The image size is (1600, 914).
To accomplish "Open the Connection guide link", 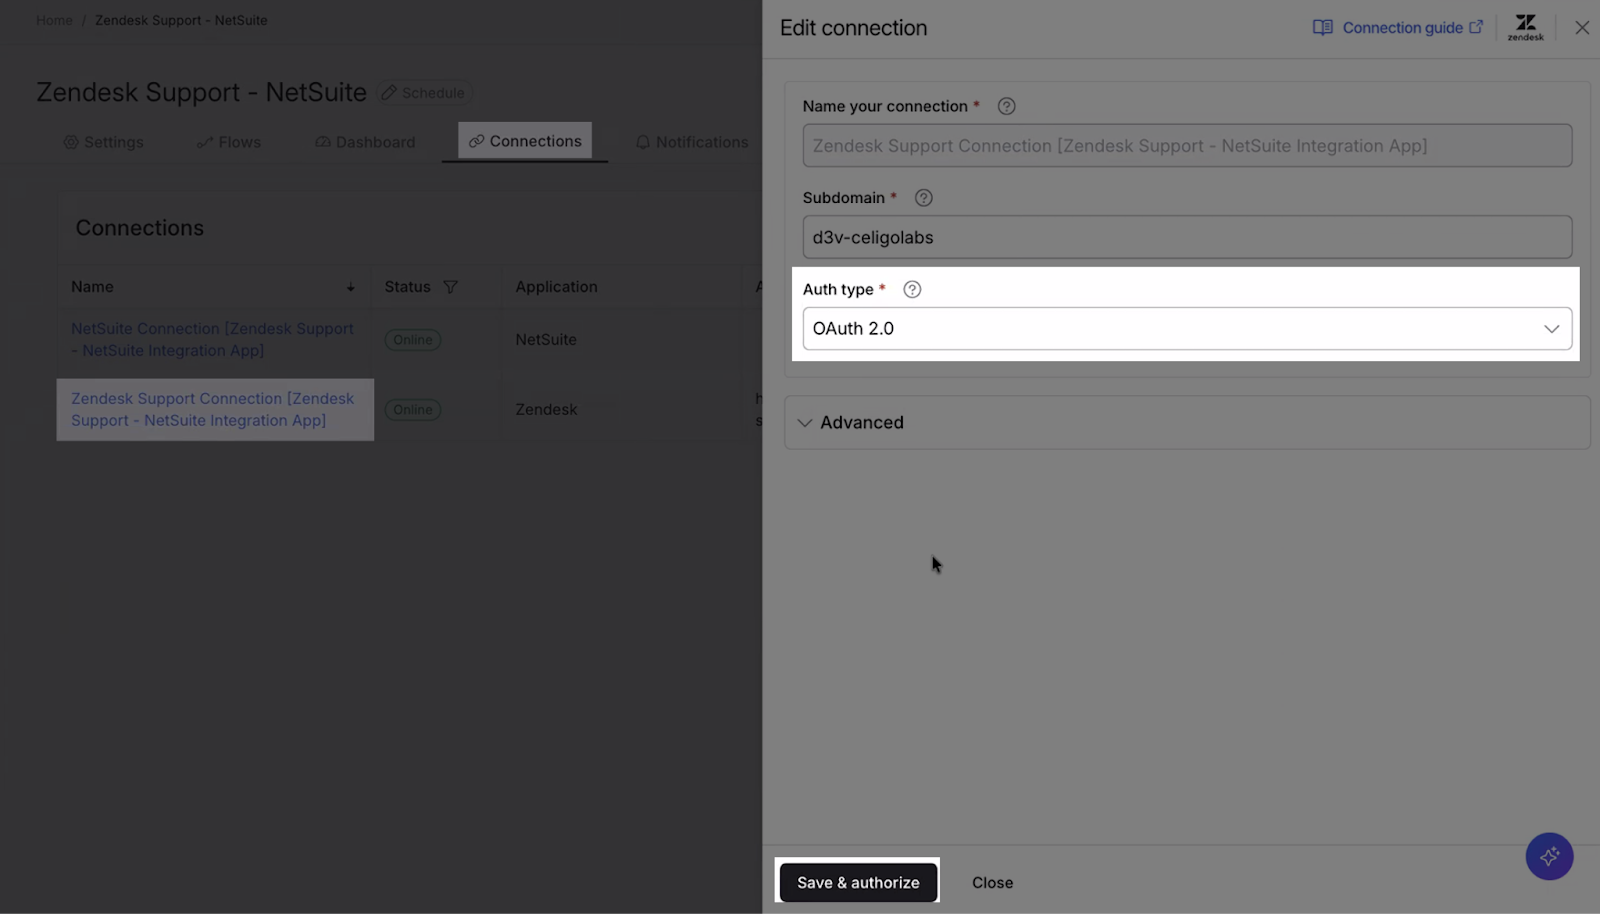I will coord(1397,28).
